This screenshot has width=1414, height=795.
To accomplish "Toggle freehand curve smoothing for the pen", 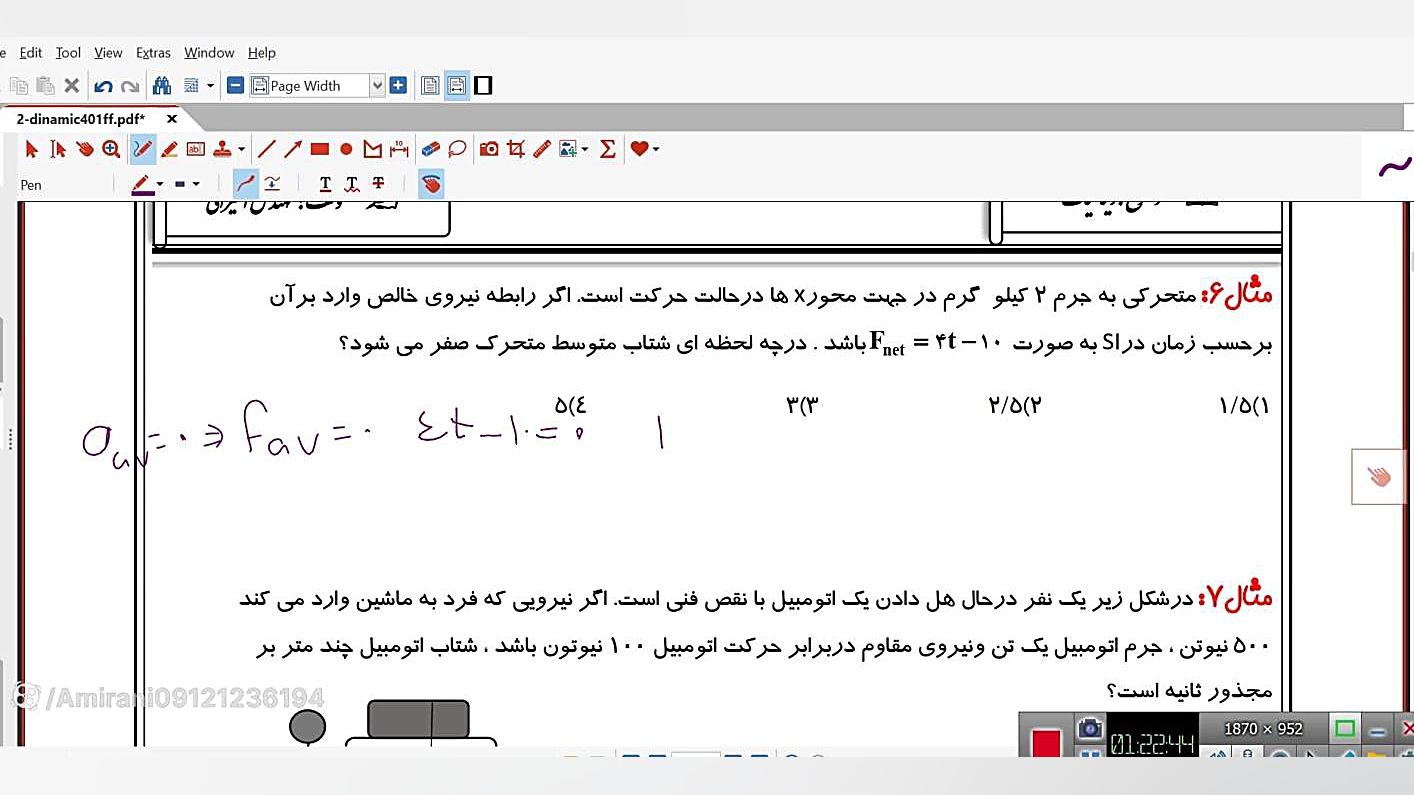I will tap(245, 184).
